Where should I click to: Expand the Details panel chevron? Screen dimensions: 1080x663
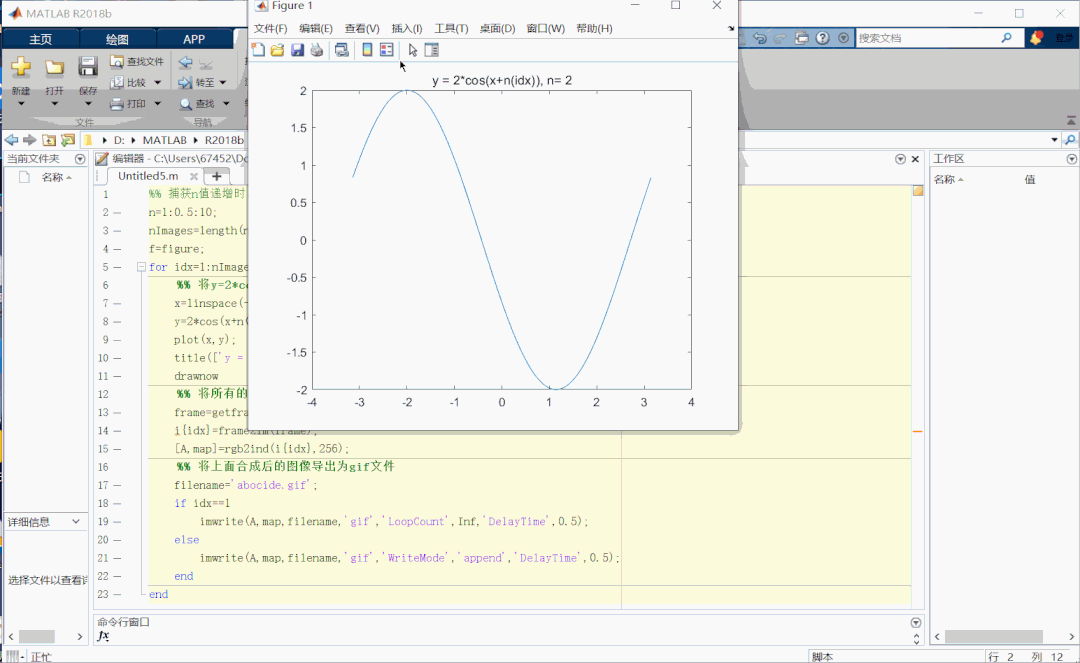(76, 522)
